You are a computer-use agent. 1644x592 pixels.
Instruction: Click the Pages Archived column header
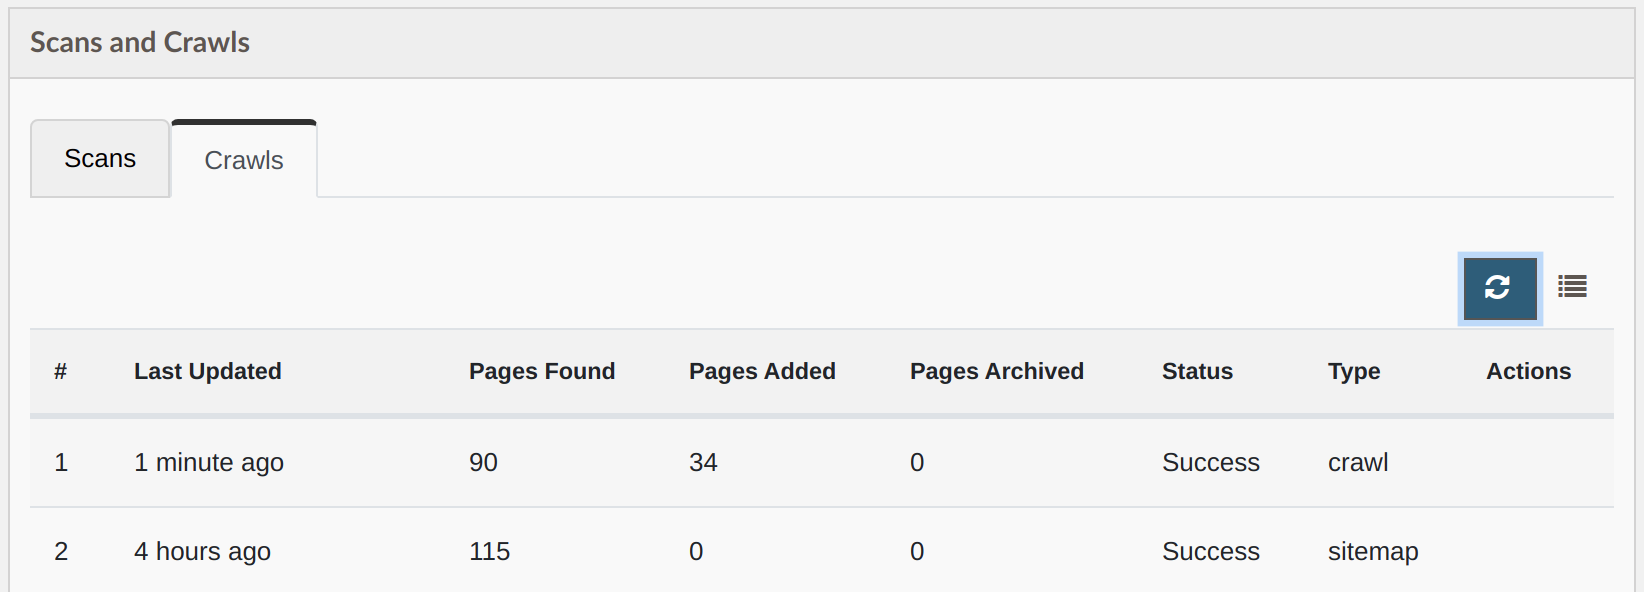click(x=997, y=371)
